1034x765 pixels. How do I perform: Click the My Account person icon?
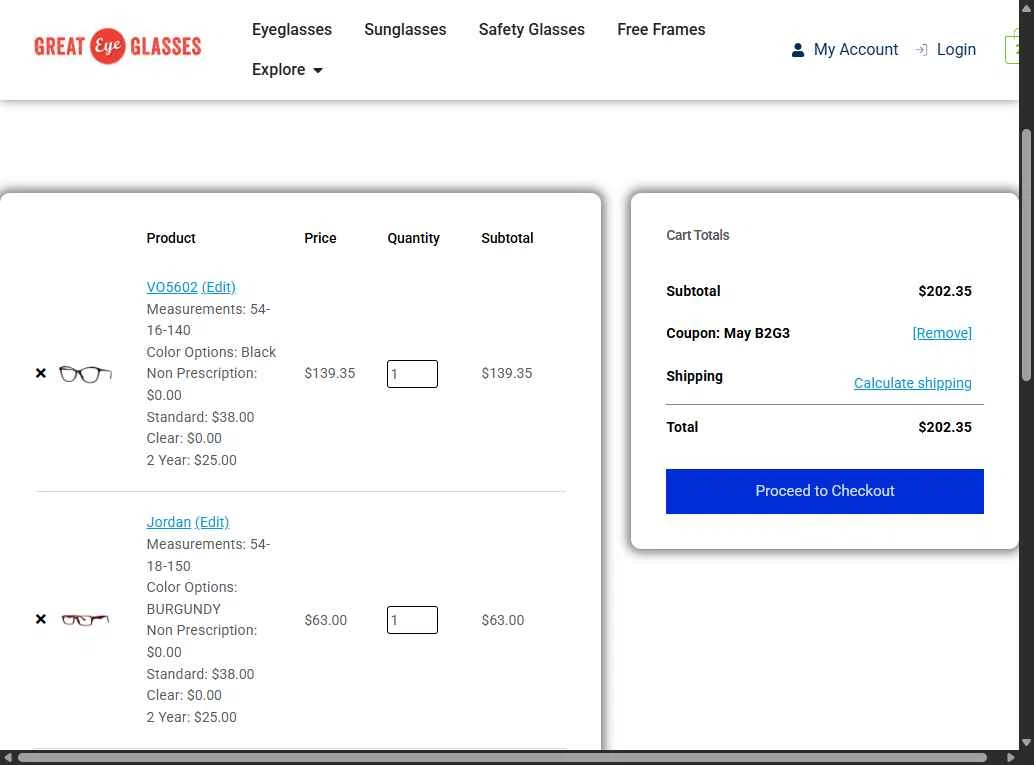click(x=797, y=50)
